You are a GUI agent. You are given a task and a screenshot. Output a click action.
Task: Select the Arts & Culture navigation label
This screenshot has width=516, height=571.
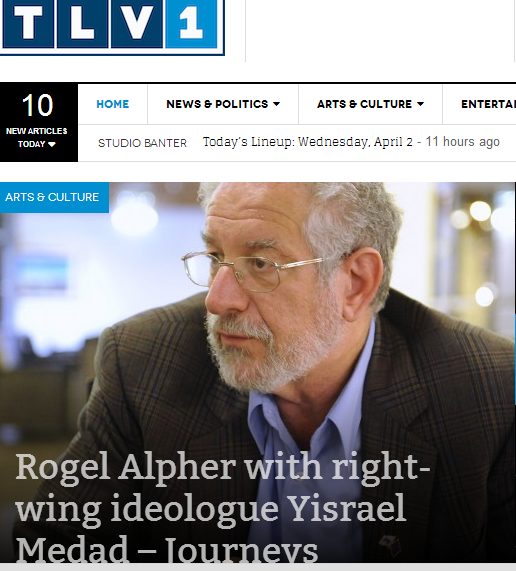[364, 104]
